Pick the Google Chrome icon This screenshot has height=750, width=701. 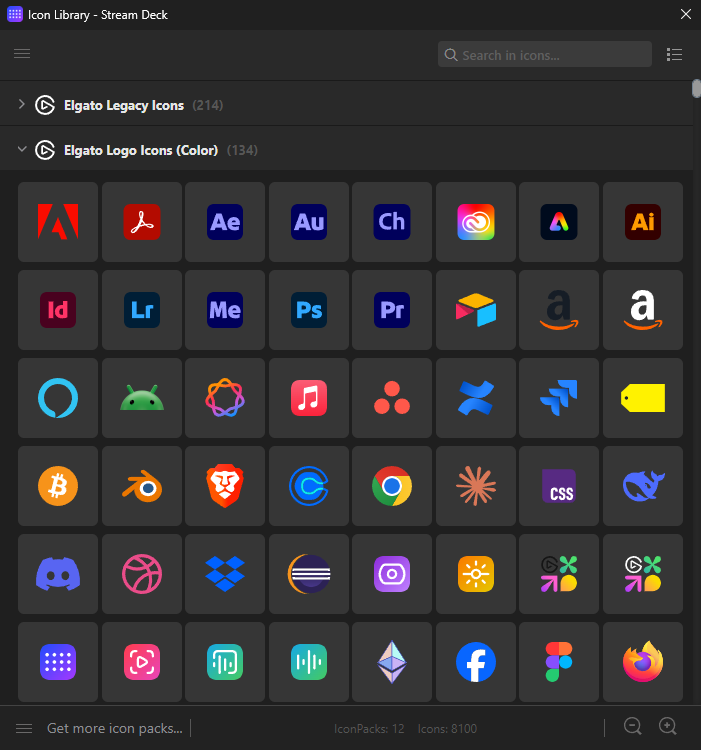[x=392, y=486]
